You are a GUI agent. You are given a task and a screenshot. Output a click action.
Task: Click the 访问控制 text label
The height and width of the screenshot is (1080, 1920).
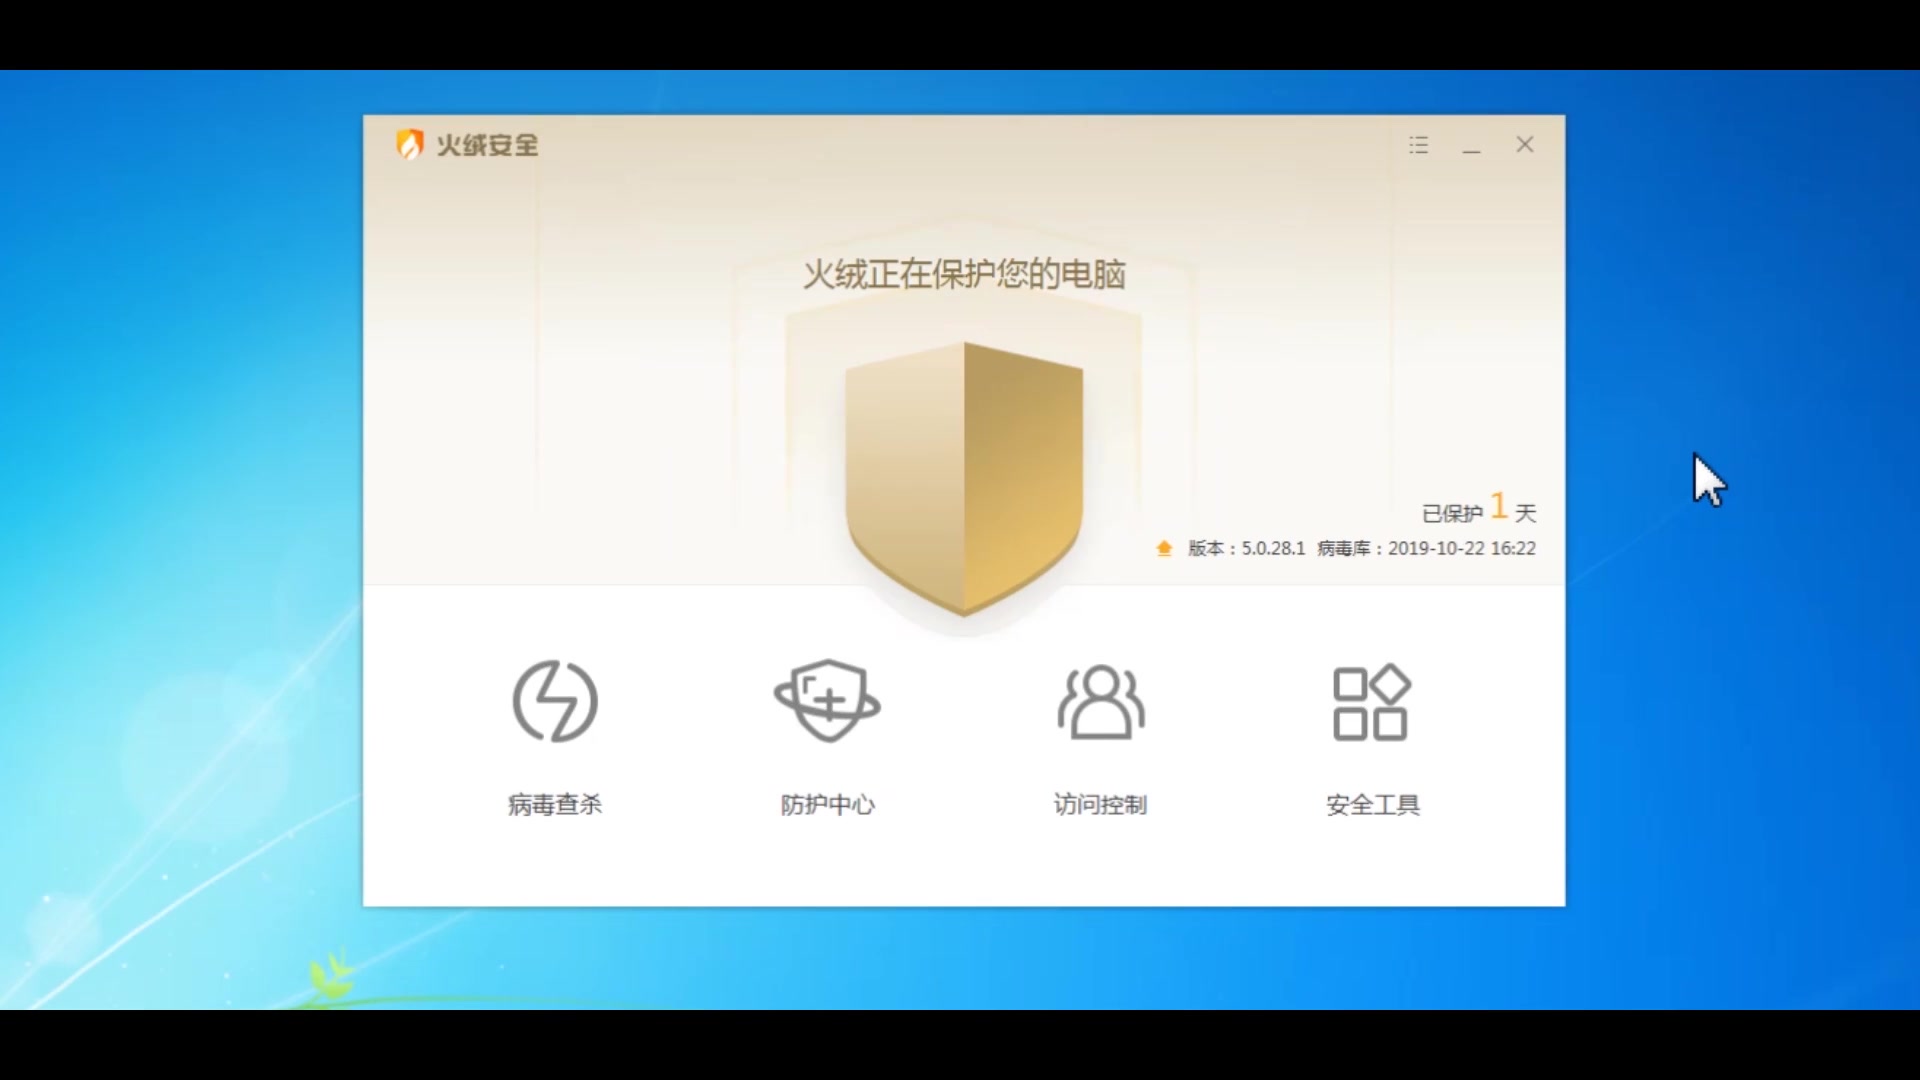tap(1100, 805)
